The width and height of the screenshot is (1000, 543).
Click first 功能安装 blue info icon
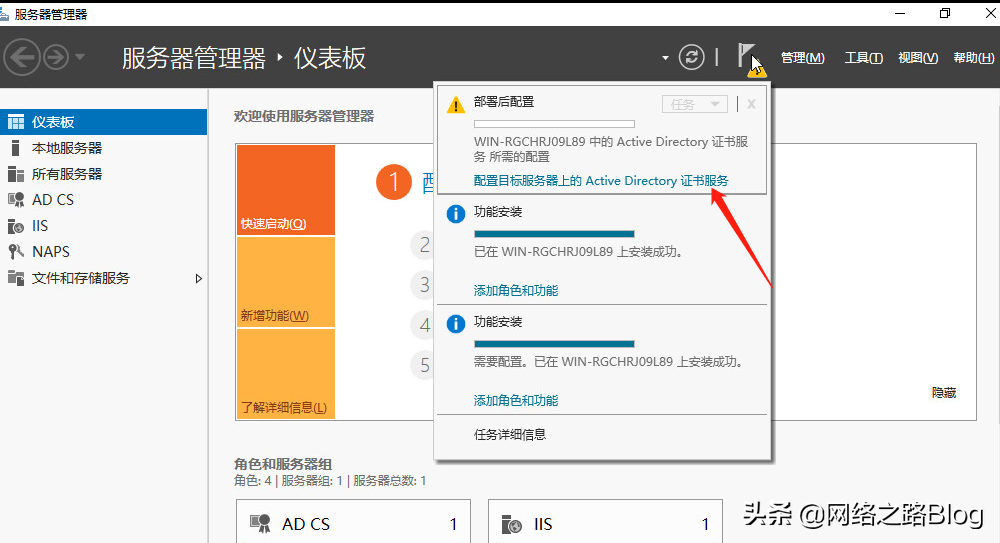click(455, 214)
